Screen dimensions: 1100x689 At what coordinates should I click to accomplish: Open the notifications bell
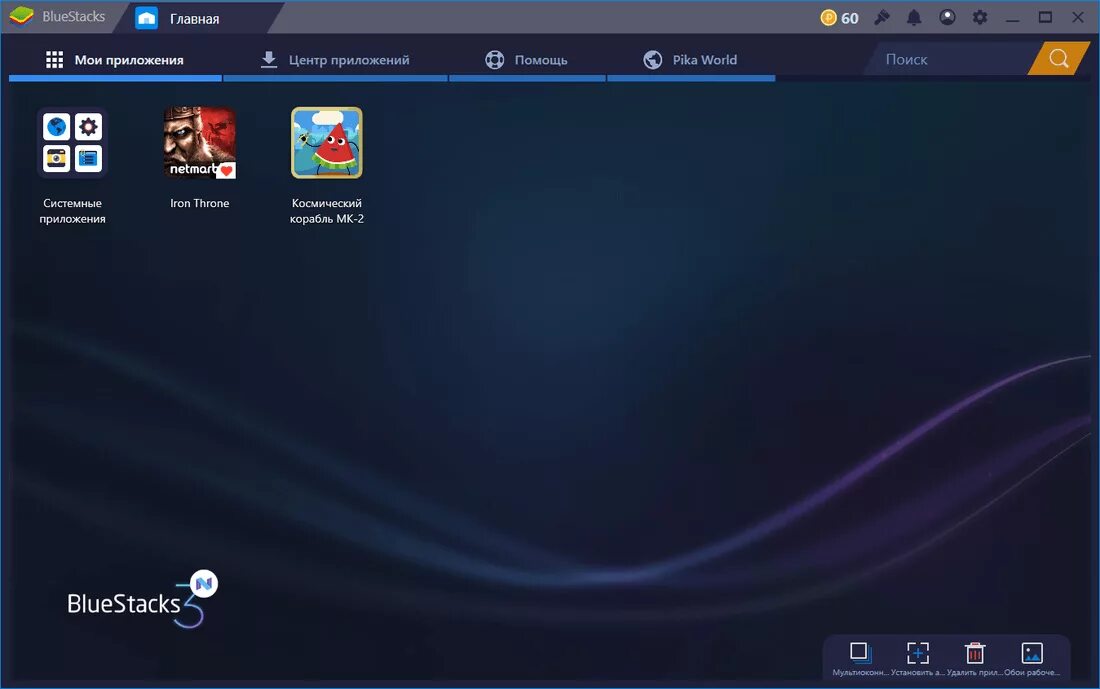pos(914,18)
